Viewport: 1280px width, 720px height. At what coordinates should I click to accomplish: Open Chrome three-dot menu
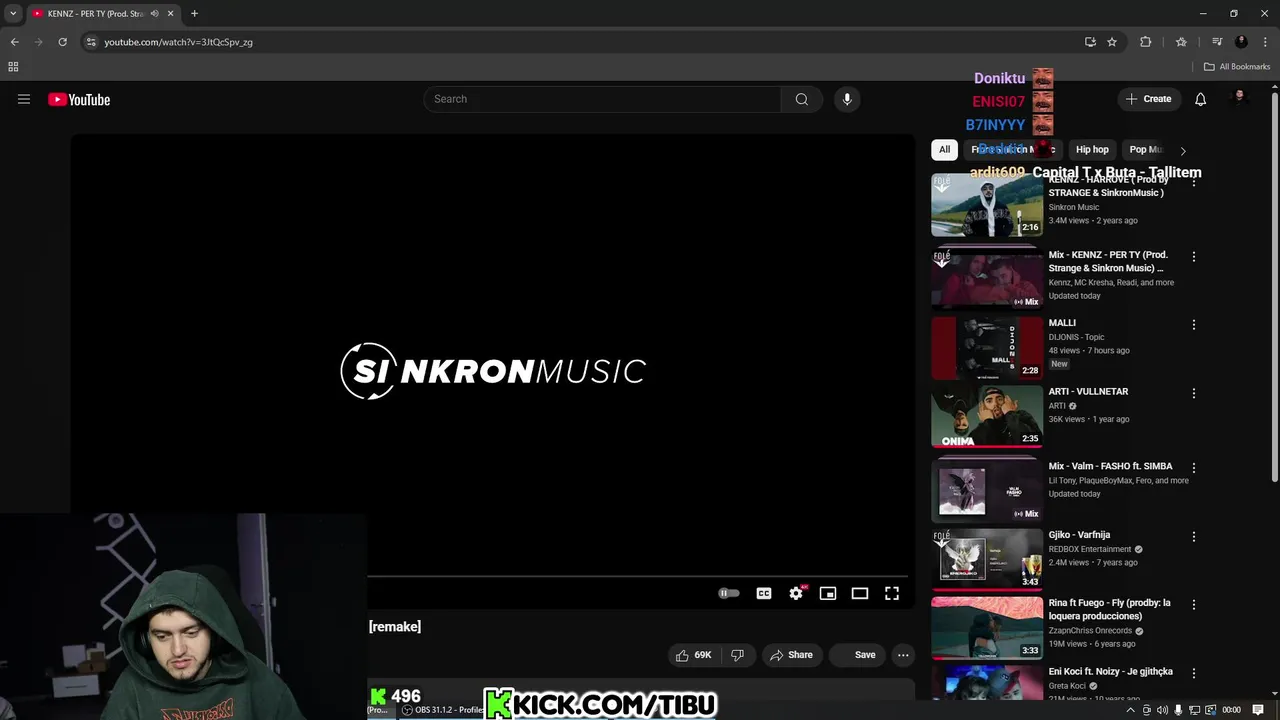pyautogui.click(x=1265, y=42)
